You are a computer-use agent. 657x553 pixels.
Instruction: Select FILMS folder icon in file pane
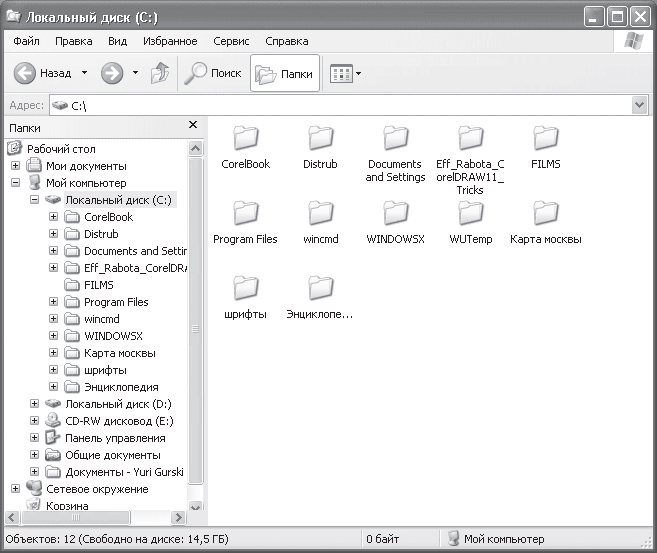(x=546, y=138)
